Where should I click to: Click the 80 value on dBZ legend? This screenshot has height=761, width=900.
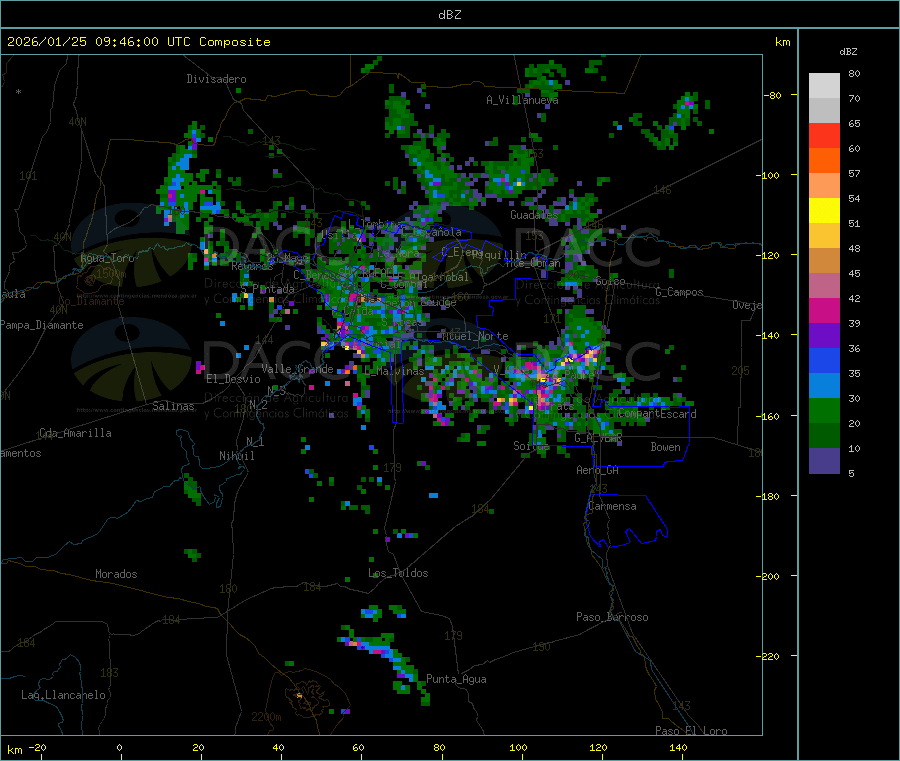tap(854, 73)
